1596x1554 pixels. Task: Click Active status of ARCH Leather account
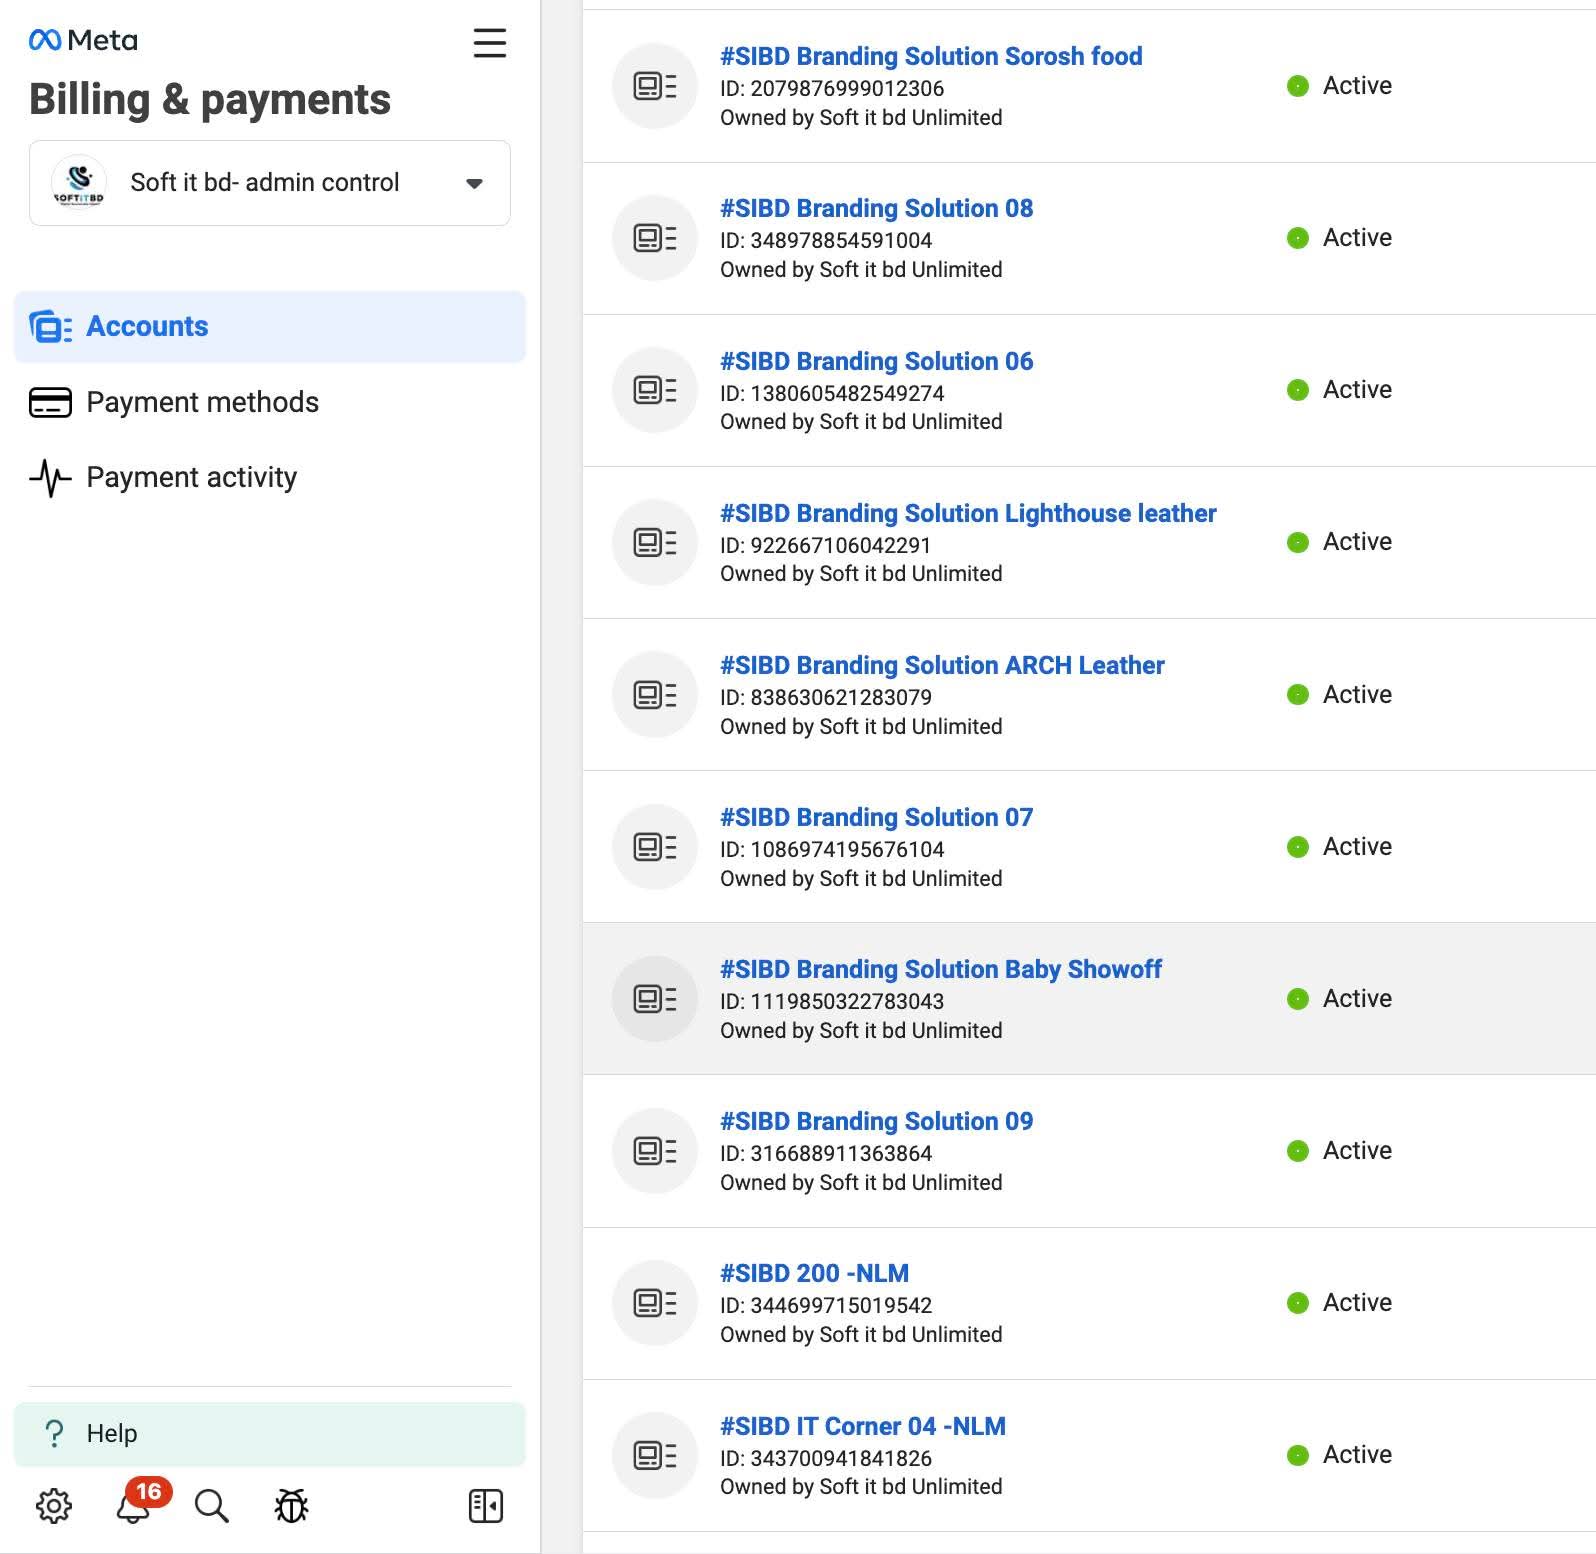(1339, 694)
